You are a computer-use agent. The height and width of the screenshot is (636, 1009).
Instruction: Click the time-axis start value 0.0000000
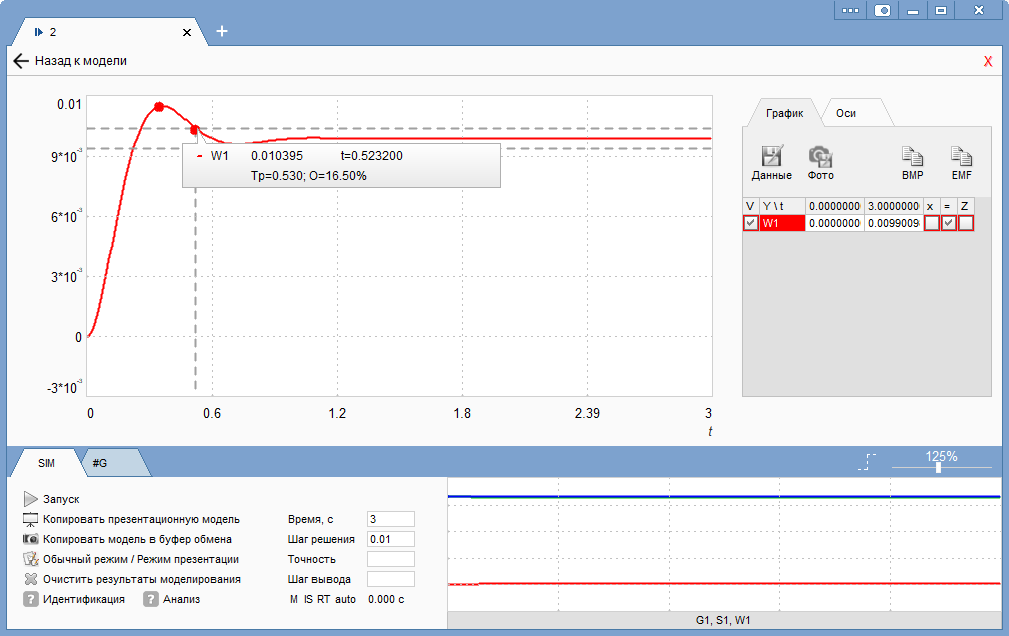tap(834, 206)
